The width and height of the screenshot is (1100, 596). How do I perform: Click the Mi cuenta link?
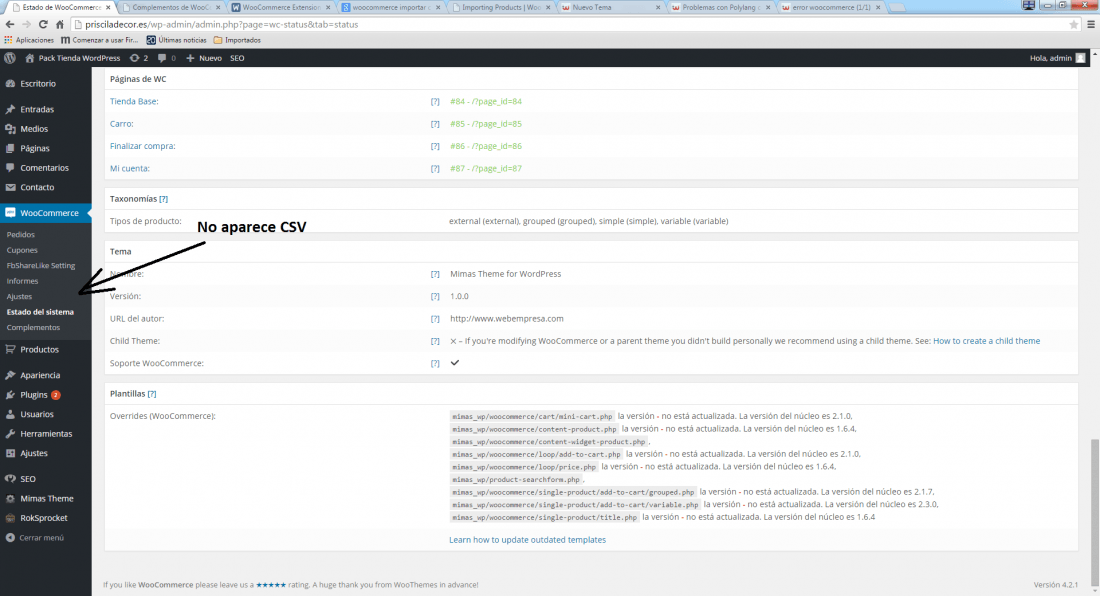(130, 169)
